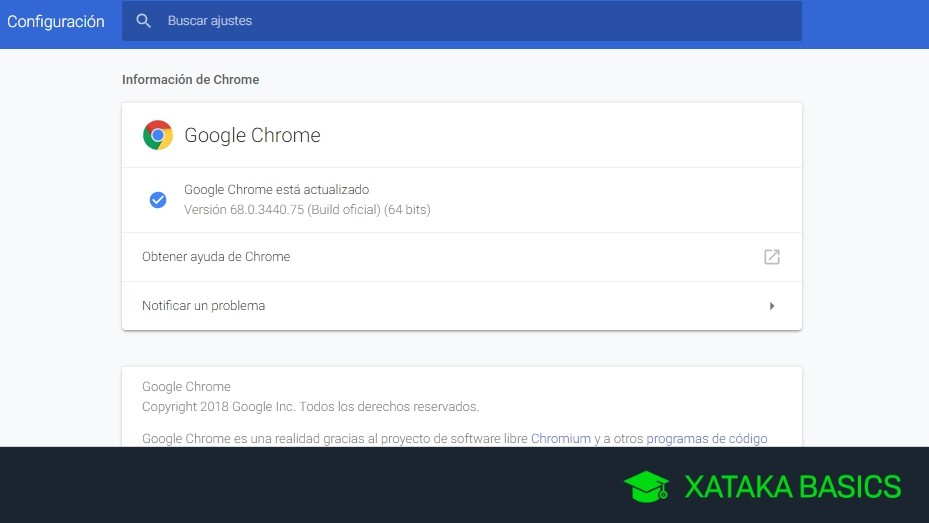929x523 pixels.
Task: Click the Información de Chrome heading
Action: pos(190,79)
